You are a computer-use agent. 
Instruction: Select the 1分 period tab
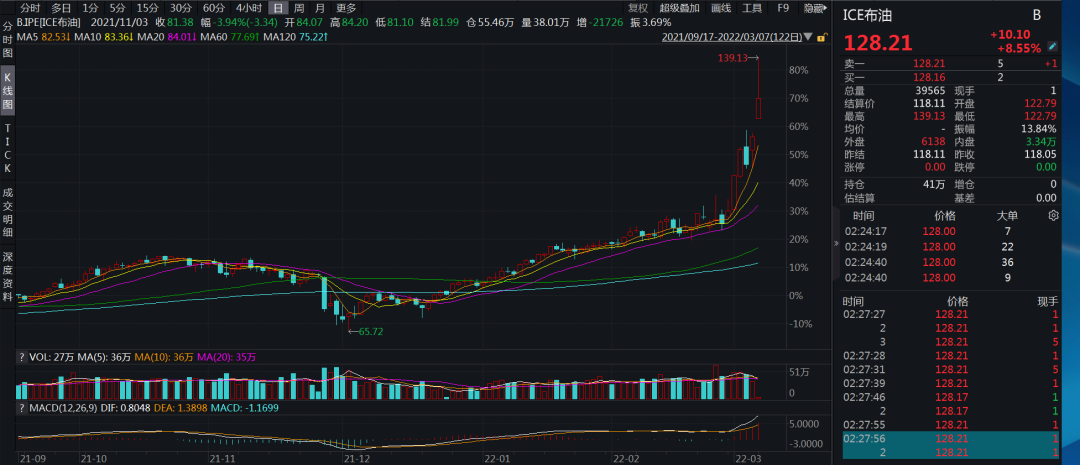90,8
